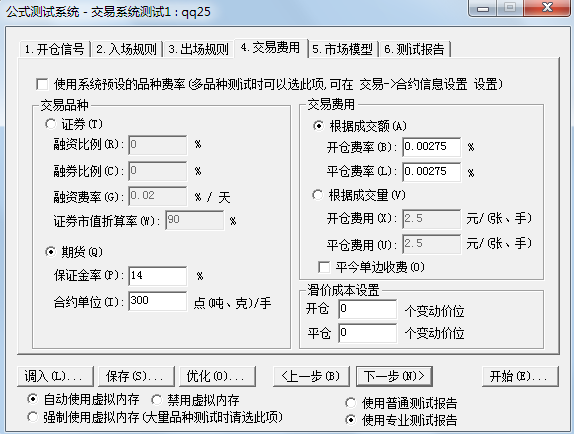Screen dimensions: 574x434
Task: Tick the 平今单边收费(O) checkbox
Action: click(324, 267)
